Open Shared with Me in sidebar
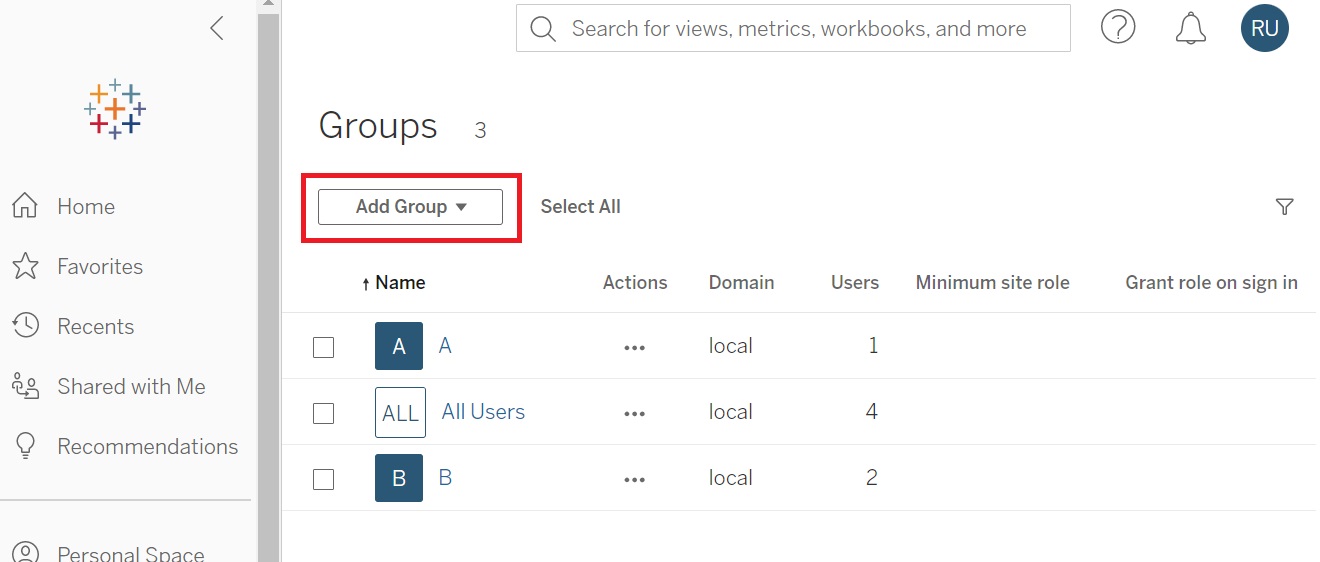This screenshot has height=562, width=1320. [130, 387]
